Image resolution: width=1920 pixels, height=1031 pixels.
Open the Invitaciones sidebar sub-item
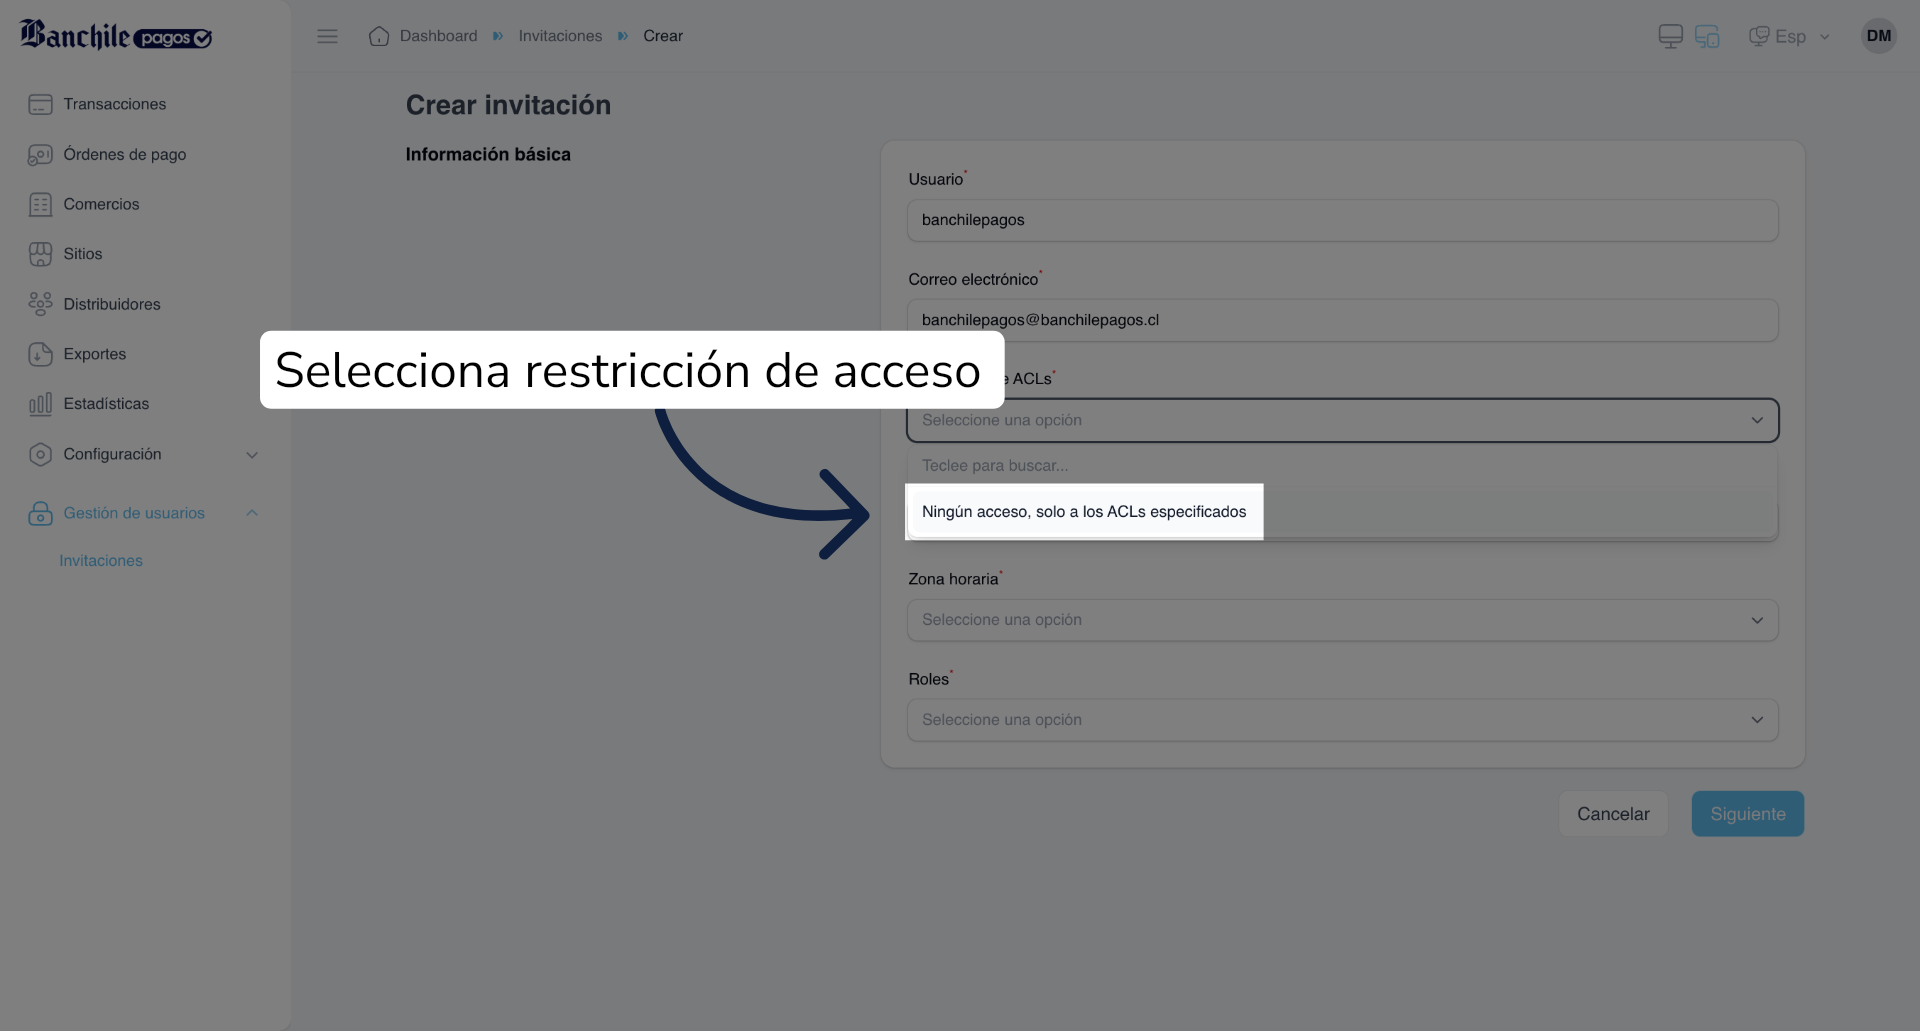click(101, 561)
